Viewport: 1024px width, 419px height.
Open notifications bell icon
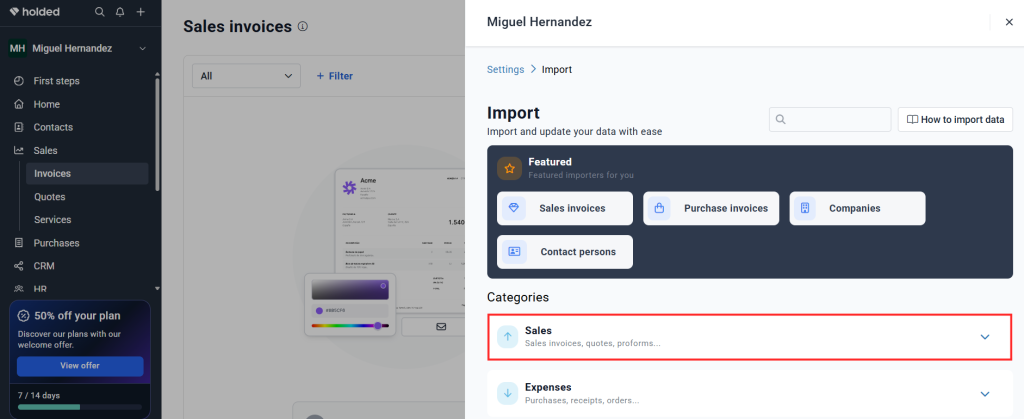120,12
